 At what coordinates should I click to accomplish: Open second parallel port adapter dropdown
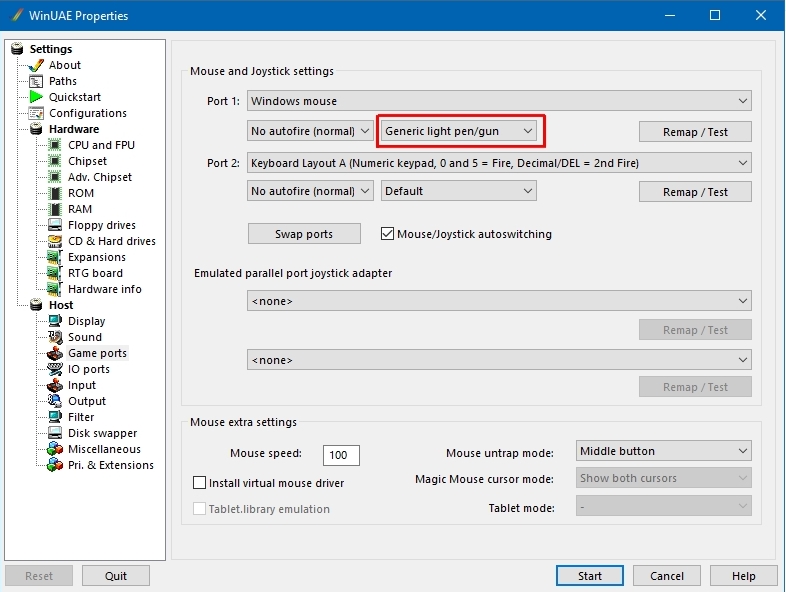coord(499,360)
